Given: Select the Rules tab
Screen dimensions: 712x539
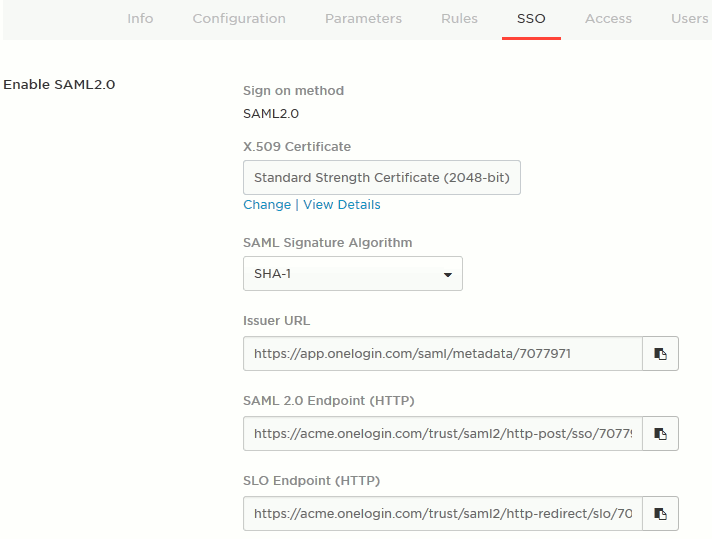Looking at the screenshot, I should 459,19.
